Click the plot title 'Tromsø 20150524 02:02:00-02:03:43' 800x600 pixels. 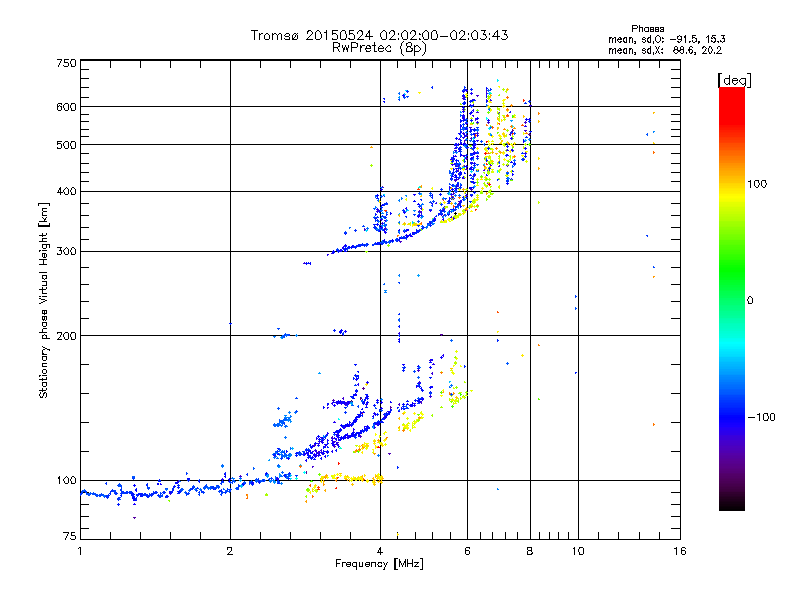coord(379,35)
